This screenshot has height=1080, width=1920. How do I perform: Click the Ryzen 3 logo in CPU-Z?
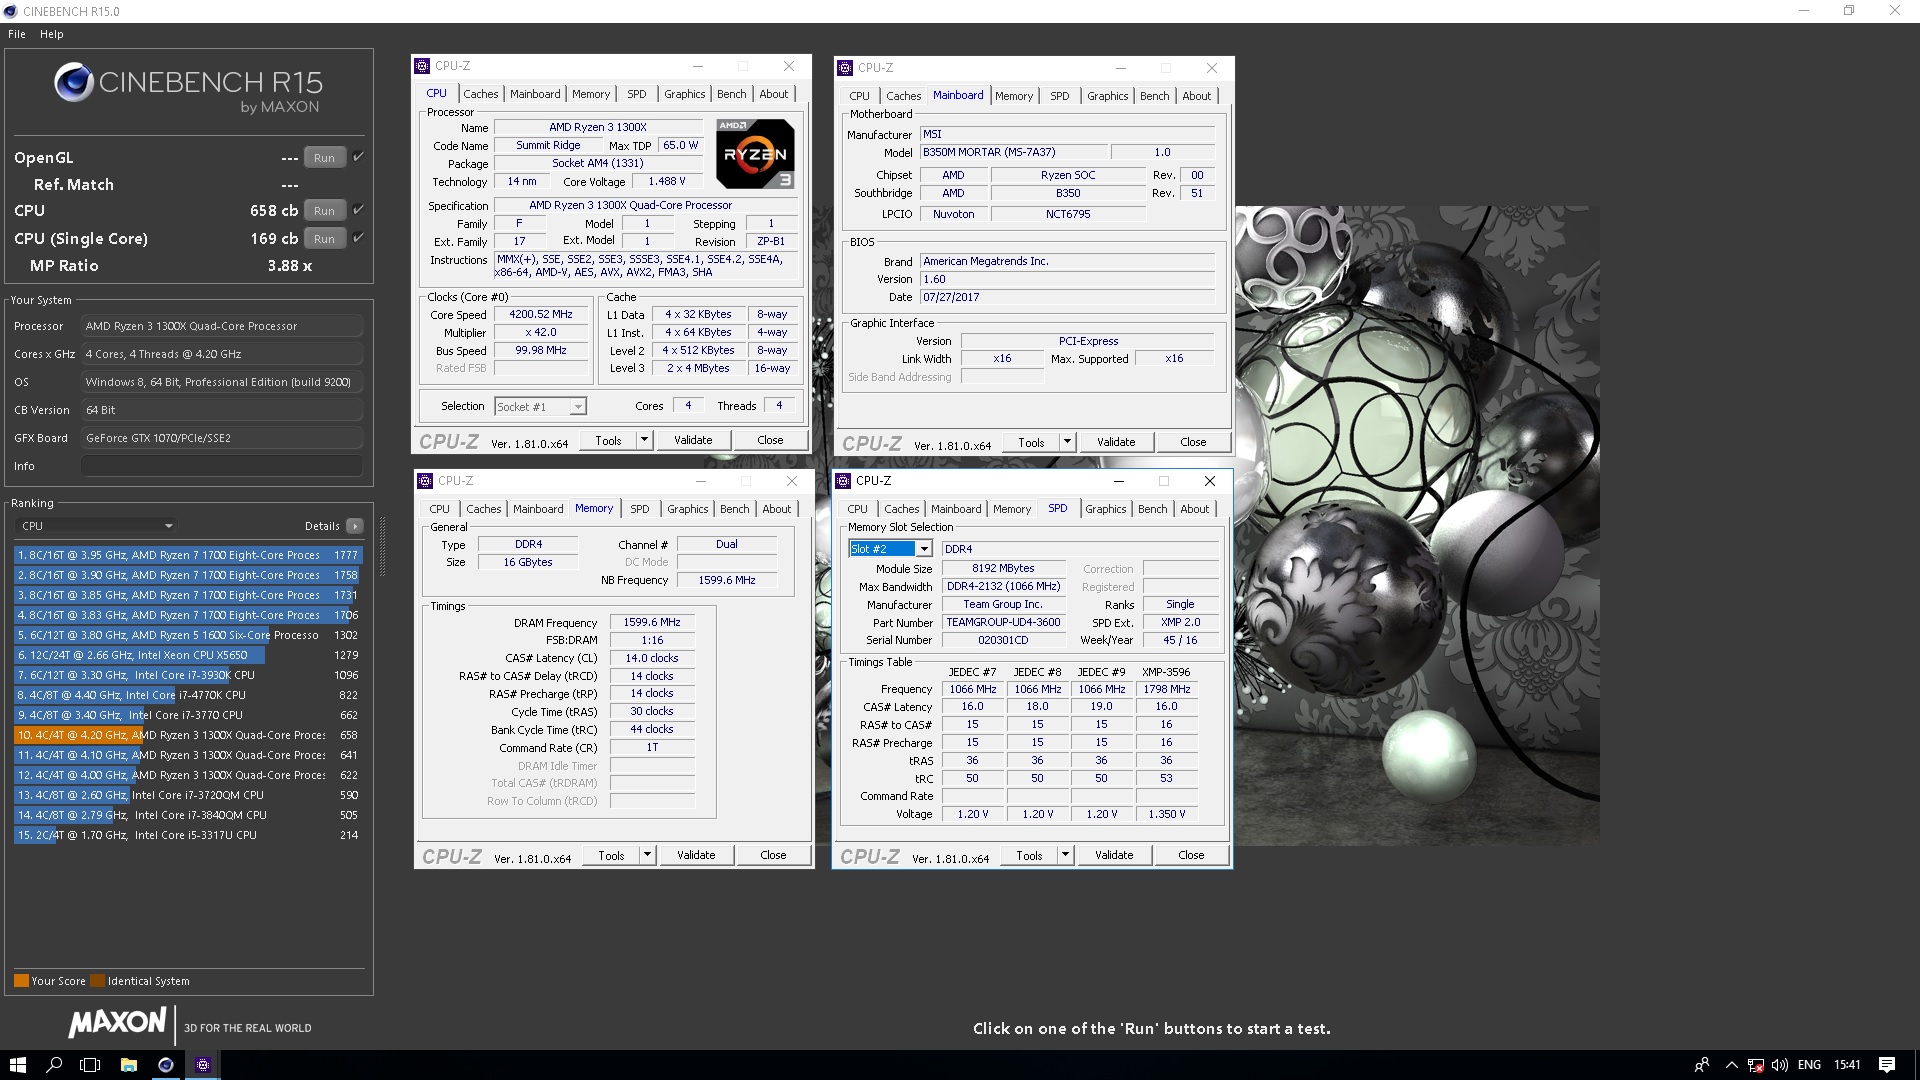[x=756, y=154]
